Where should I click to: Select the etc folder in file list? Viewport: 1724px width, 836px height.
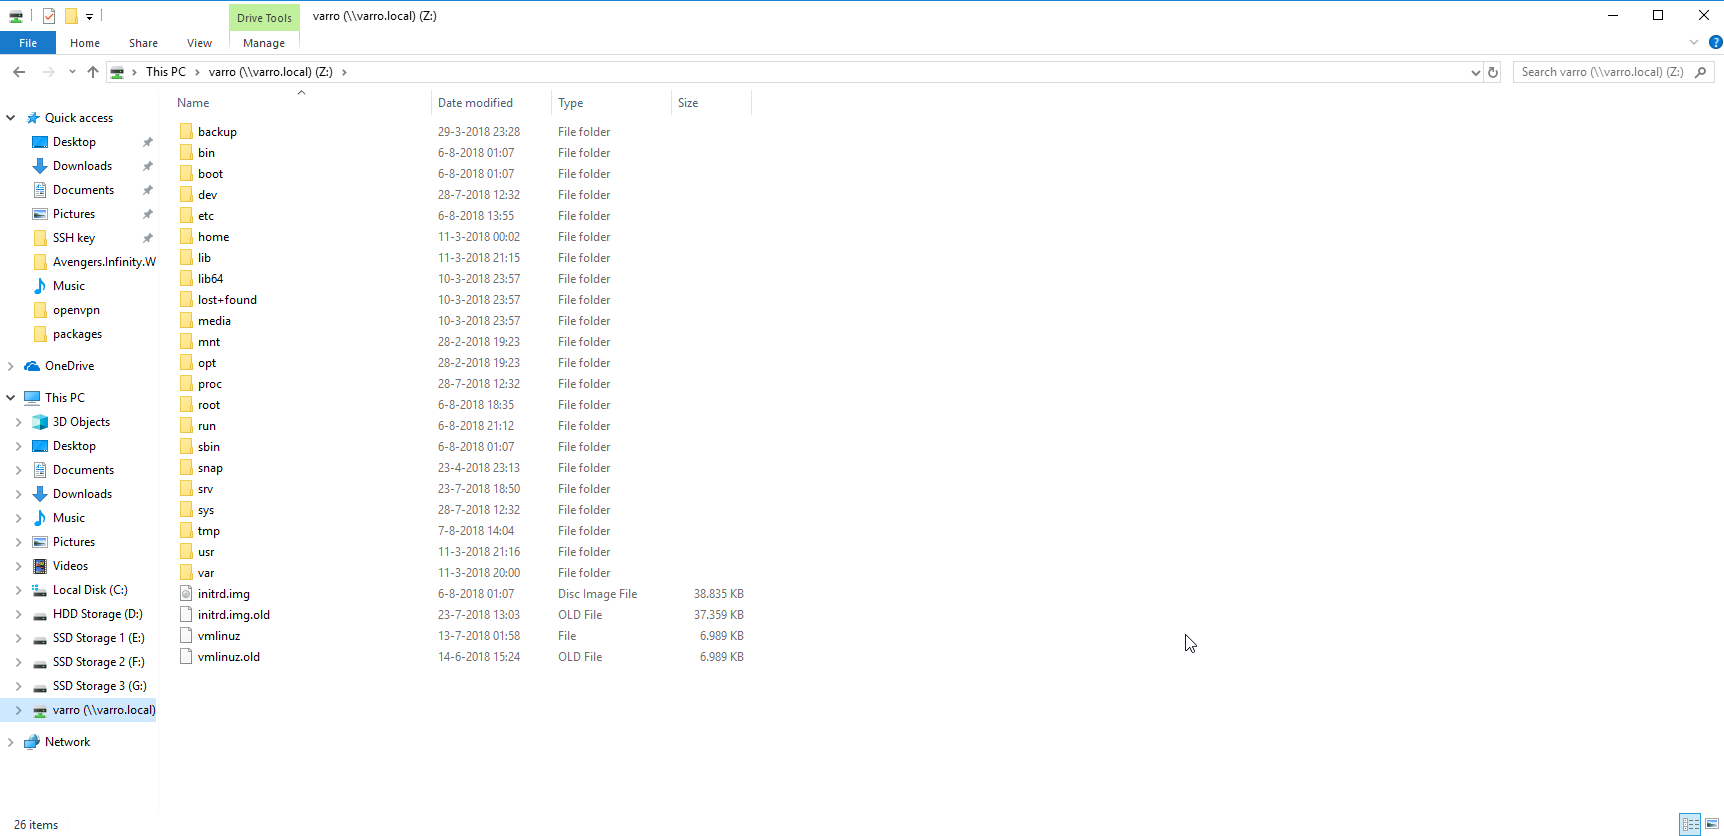point(206,216)
